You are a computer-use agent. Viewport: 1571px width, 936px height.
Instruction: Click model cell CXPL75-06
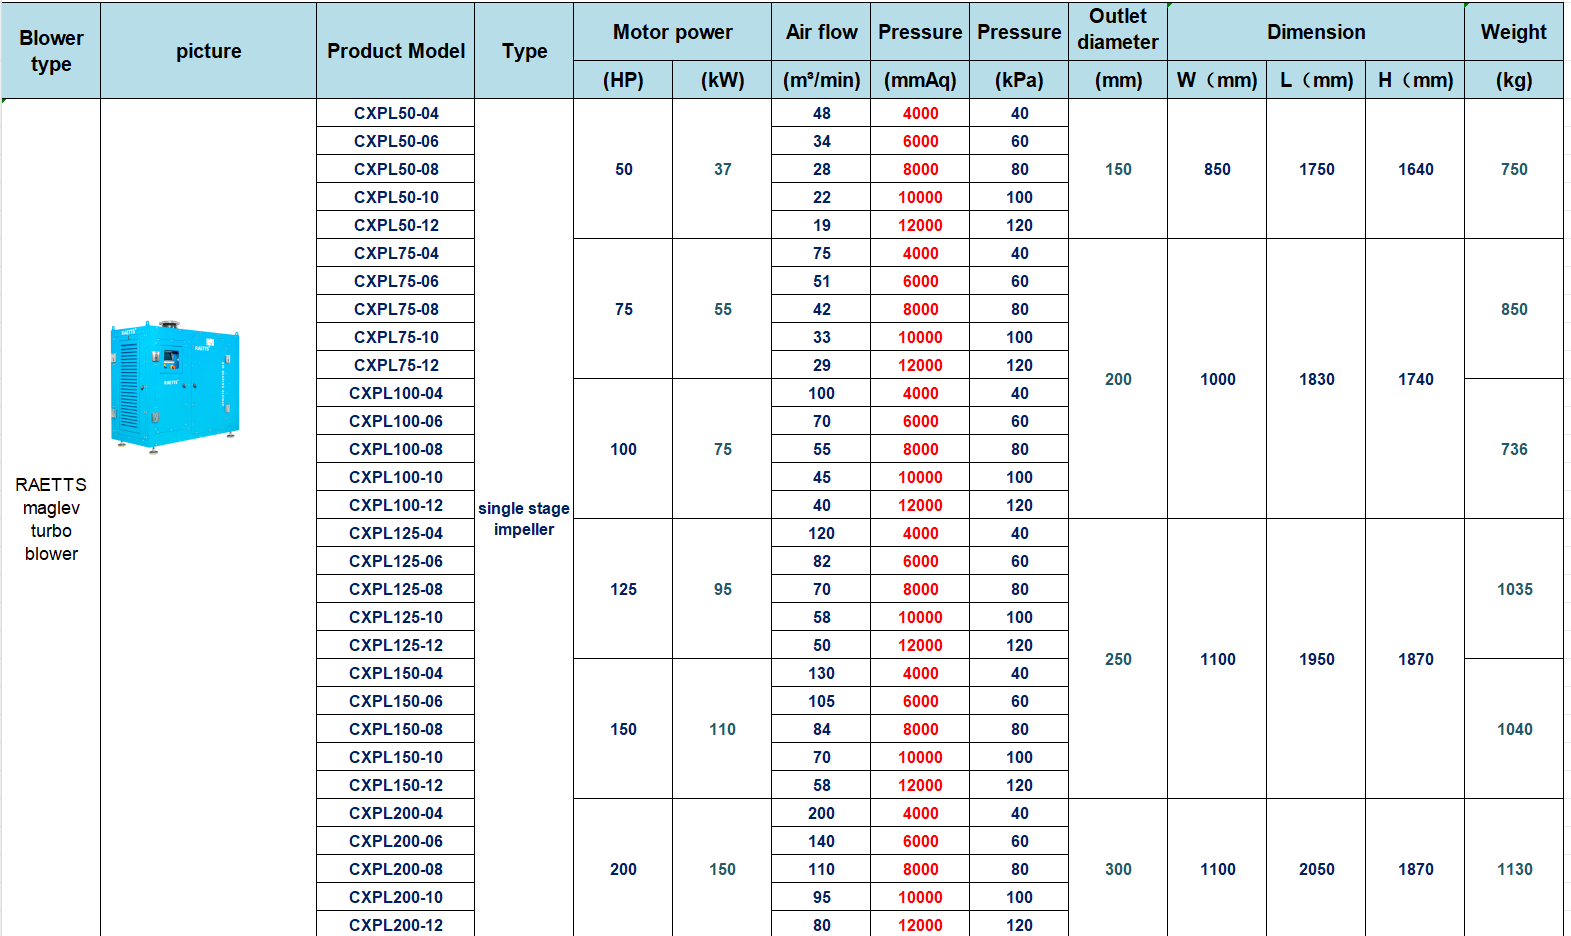tap(396, 281)
